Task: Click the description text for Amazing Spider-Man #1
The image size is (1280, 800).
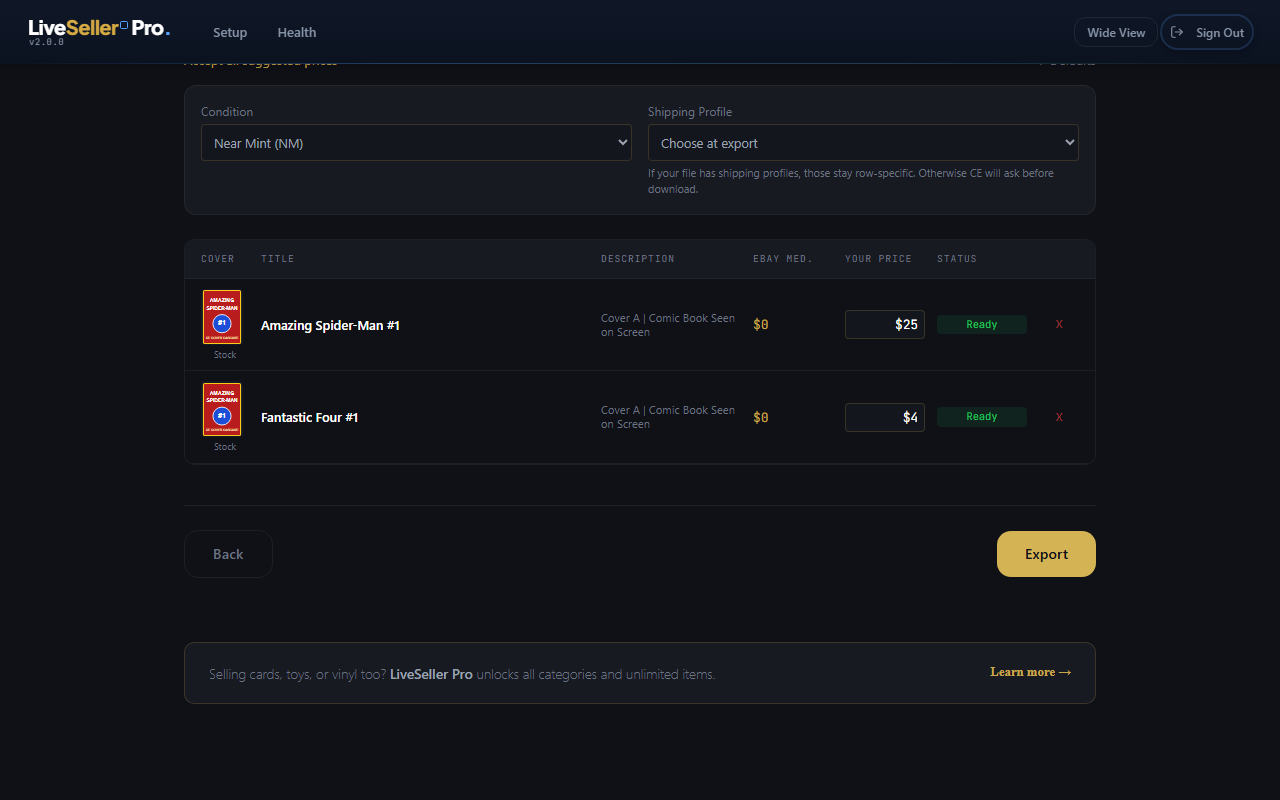Action: pyautogui.click(x=668, y=325)
